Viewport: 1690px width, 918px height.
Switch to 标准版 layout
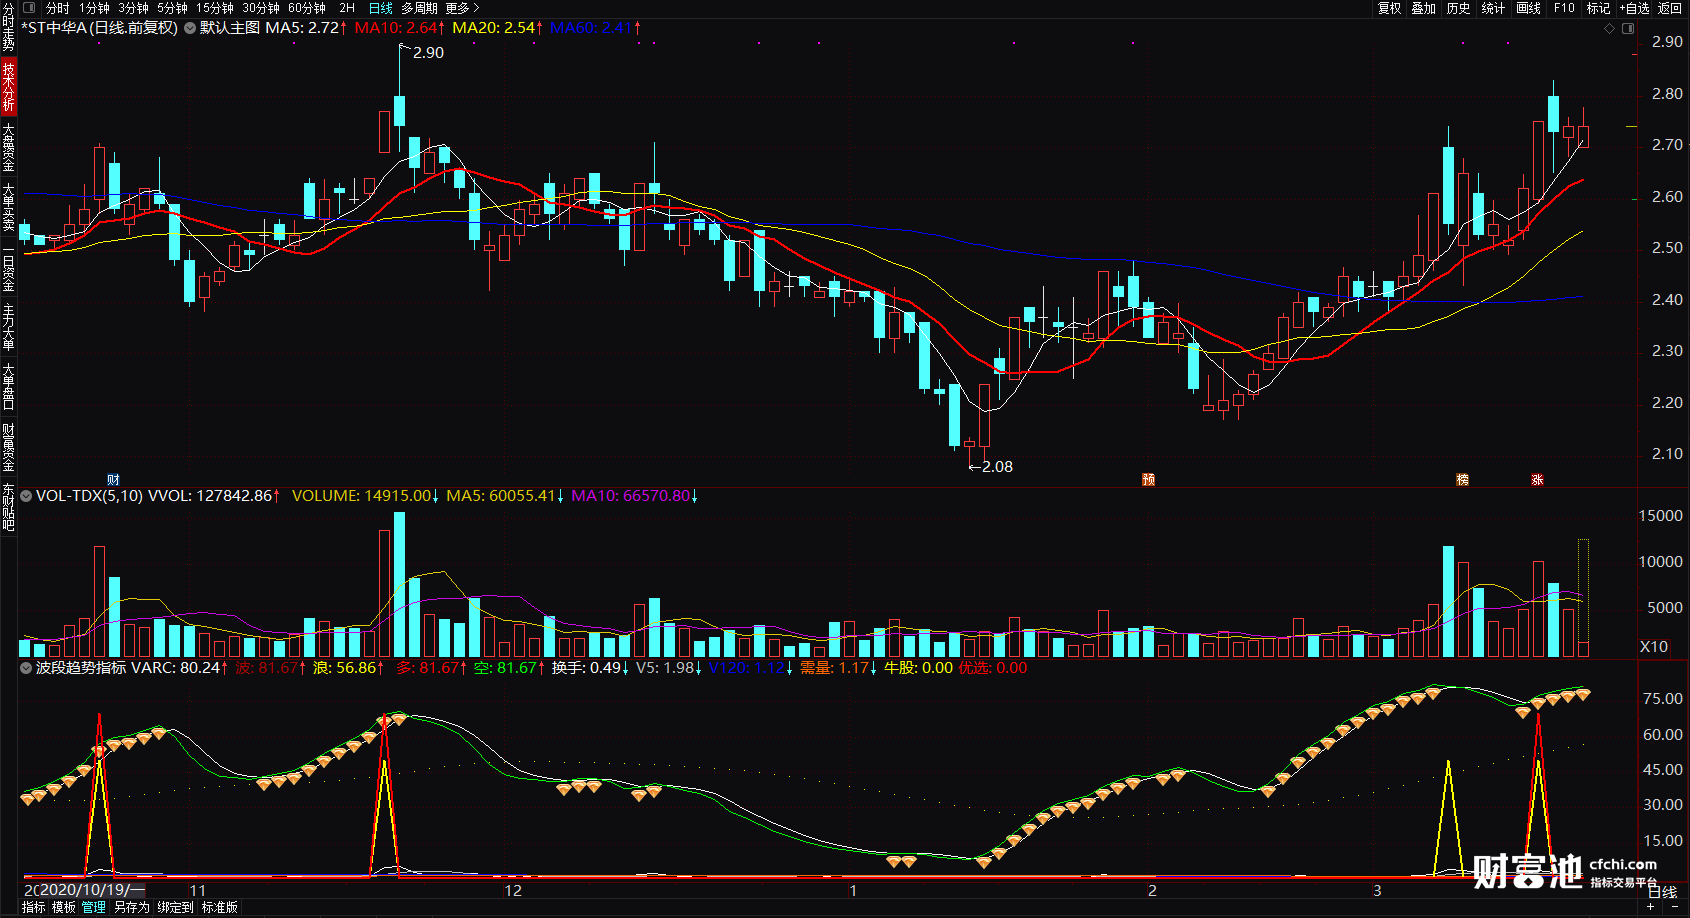coord(220,908)
